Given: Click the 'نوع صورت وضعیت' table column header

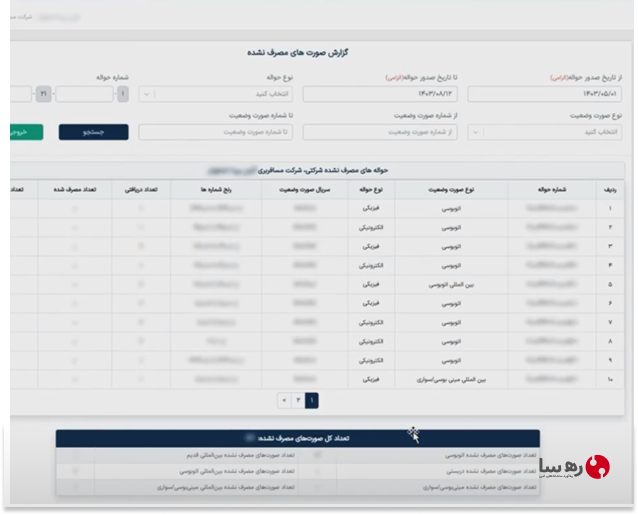Looking at the screenshot, I should 451,190.
